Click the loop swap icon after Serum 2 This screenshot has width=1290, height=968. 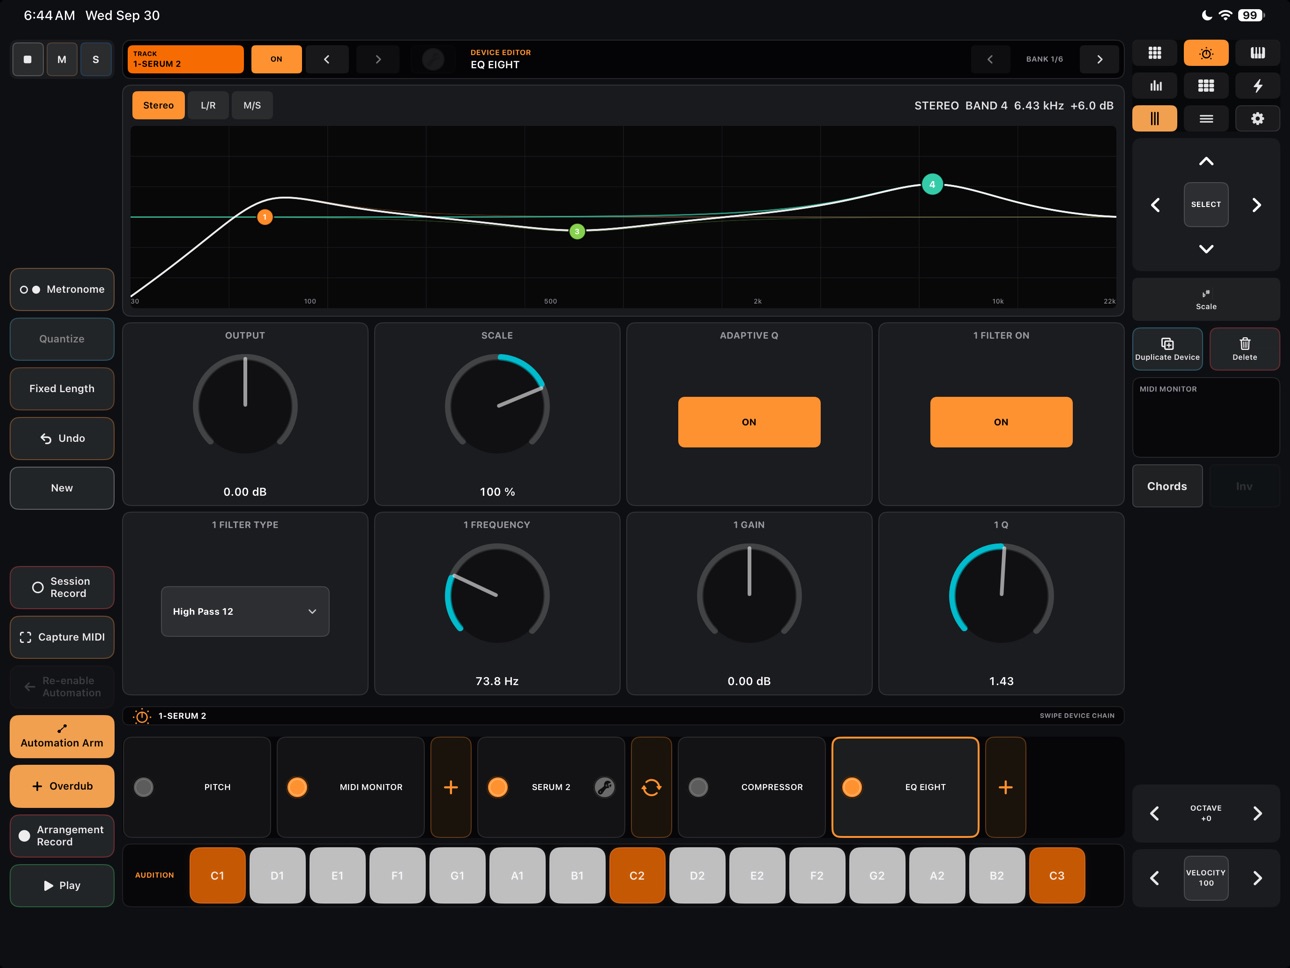[x=651, y=787]
